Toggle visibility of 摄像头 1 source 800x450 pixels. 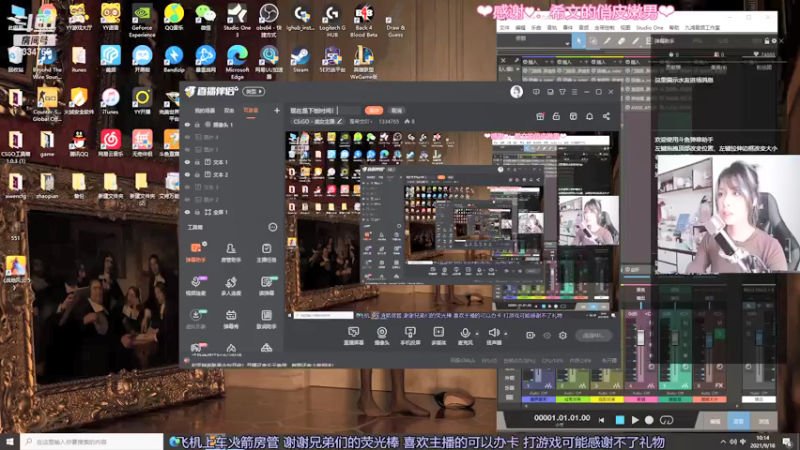(x=187, y=124)
